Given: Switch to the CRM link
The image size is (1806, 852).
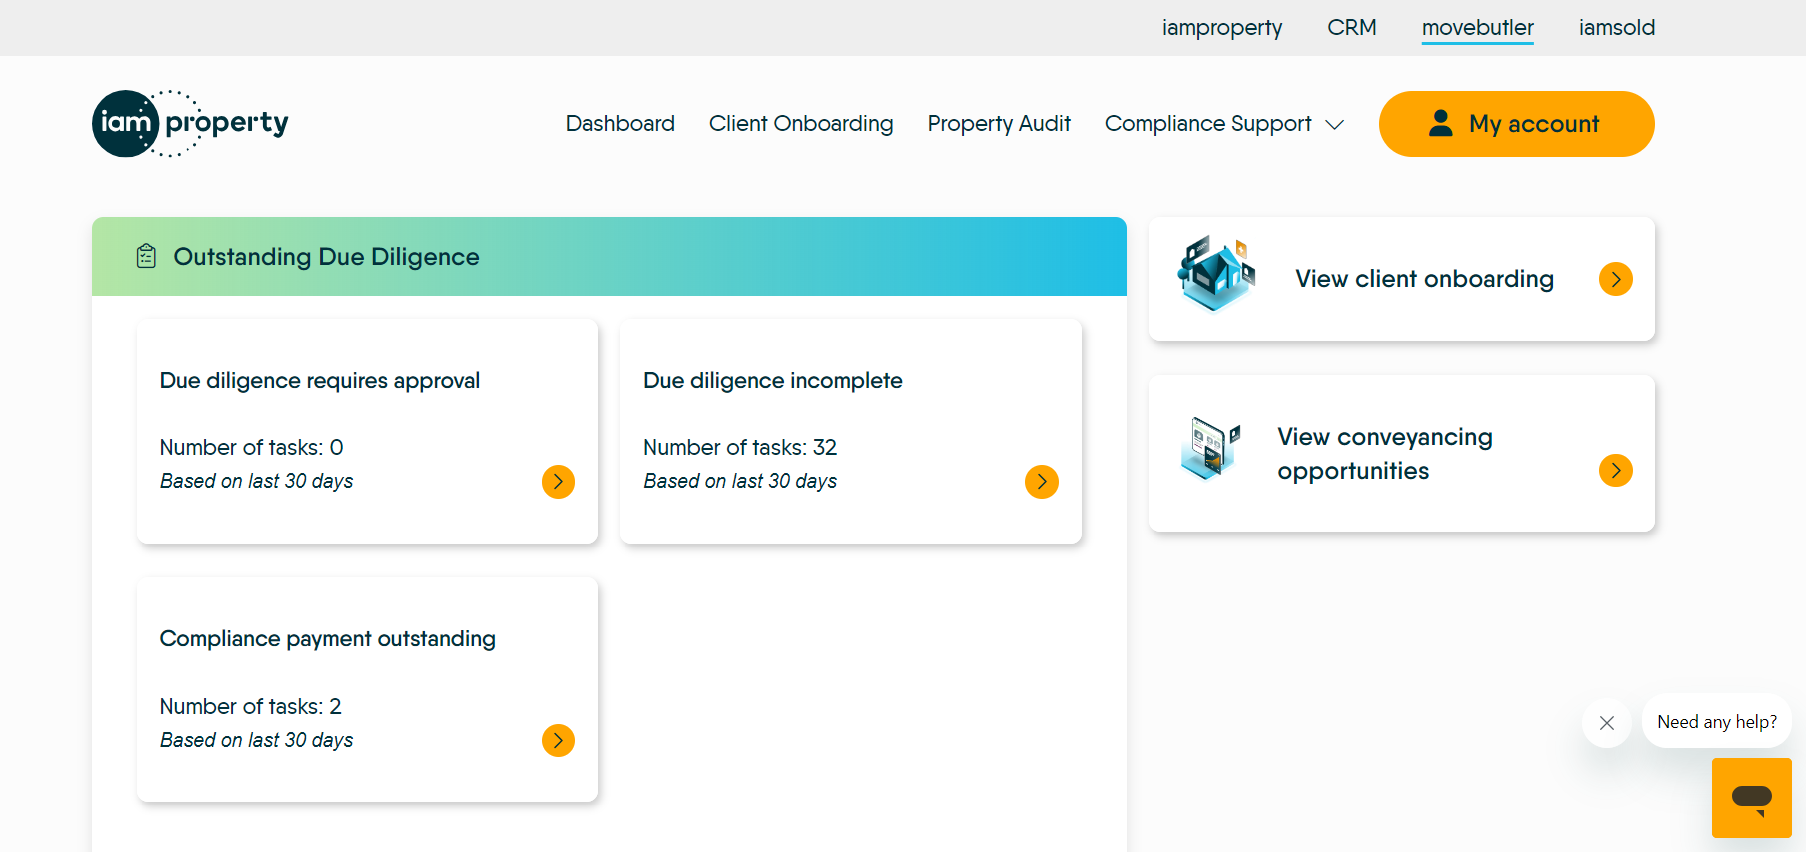Looking at the screenshot, I should pyautogui.click(x=1351, y=28).
